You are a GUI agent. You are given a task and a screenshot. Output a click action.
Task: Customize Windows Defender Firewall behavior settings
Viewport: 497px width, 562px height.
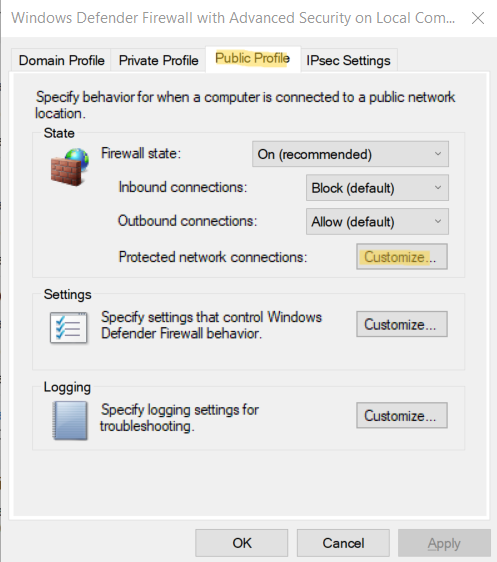coord(402,324)
